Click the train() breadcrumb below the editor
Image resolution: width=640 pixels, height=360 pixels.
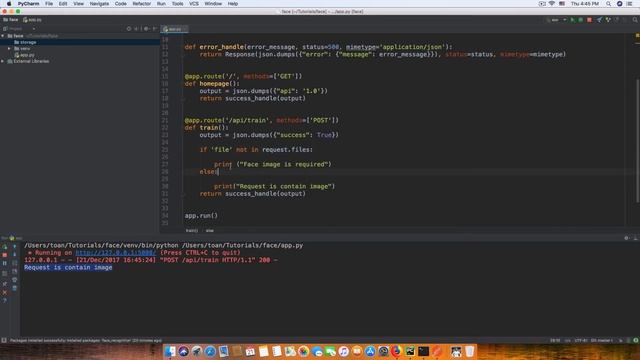[x=192, y=231]
